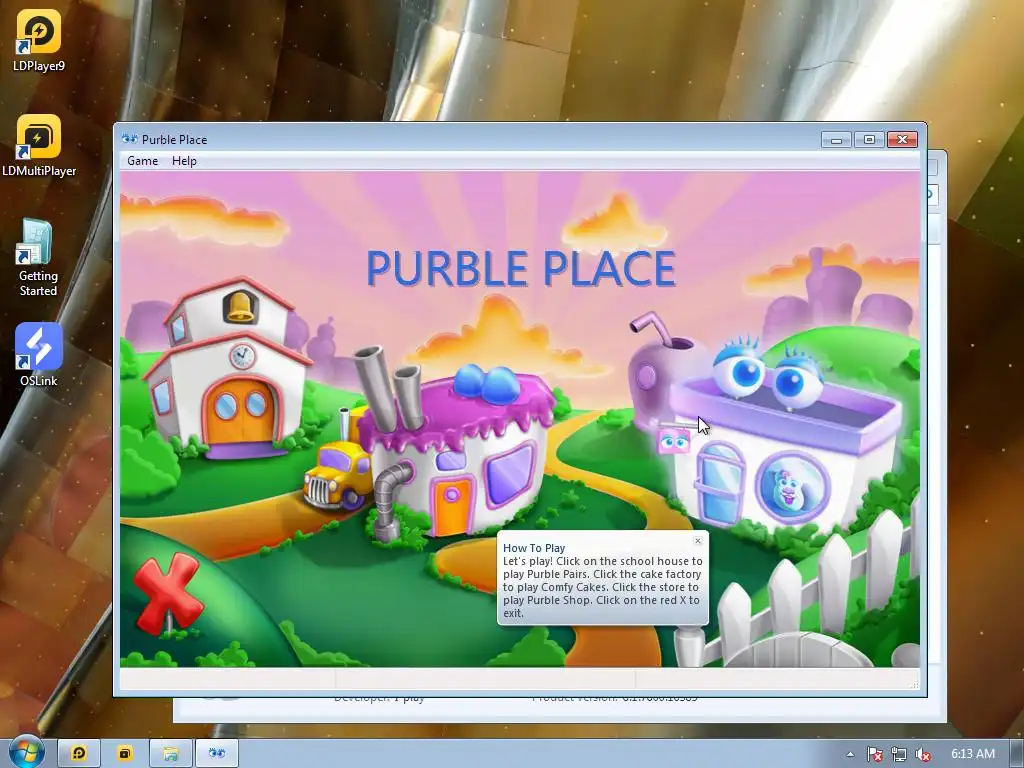Show hidden tray icons arrow
The width and height of the screenshot is (1024, 768).
850,754
